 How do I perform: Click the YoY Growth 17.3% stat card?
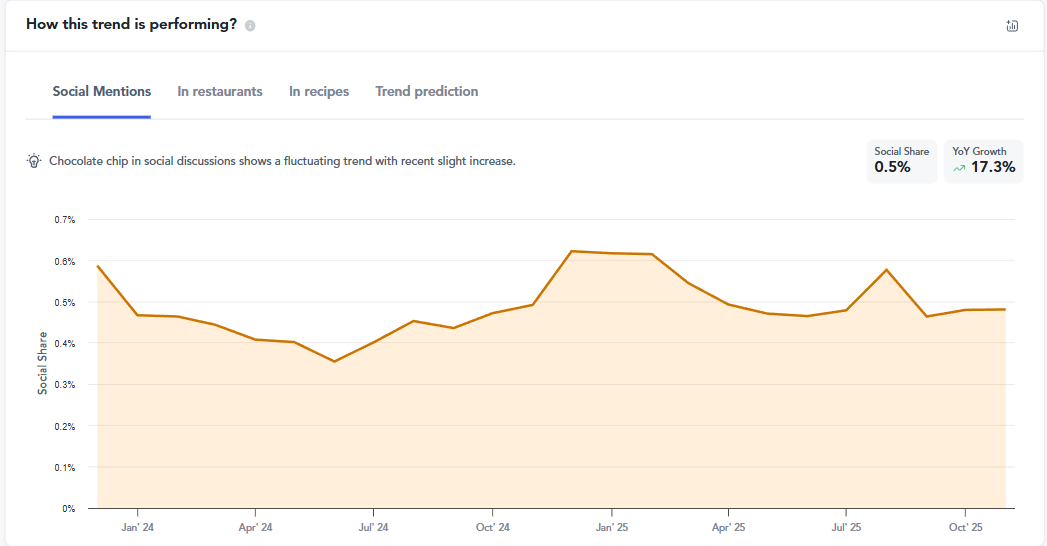(984, 161)
